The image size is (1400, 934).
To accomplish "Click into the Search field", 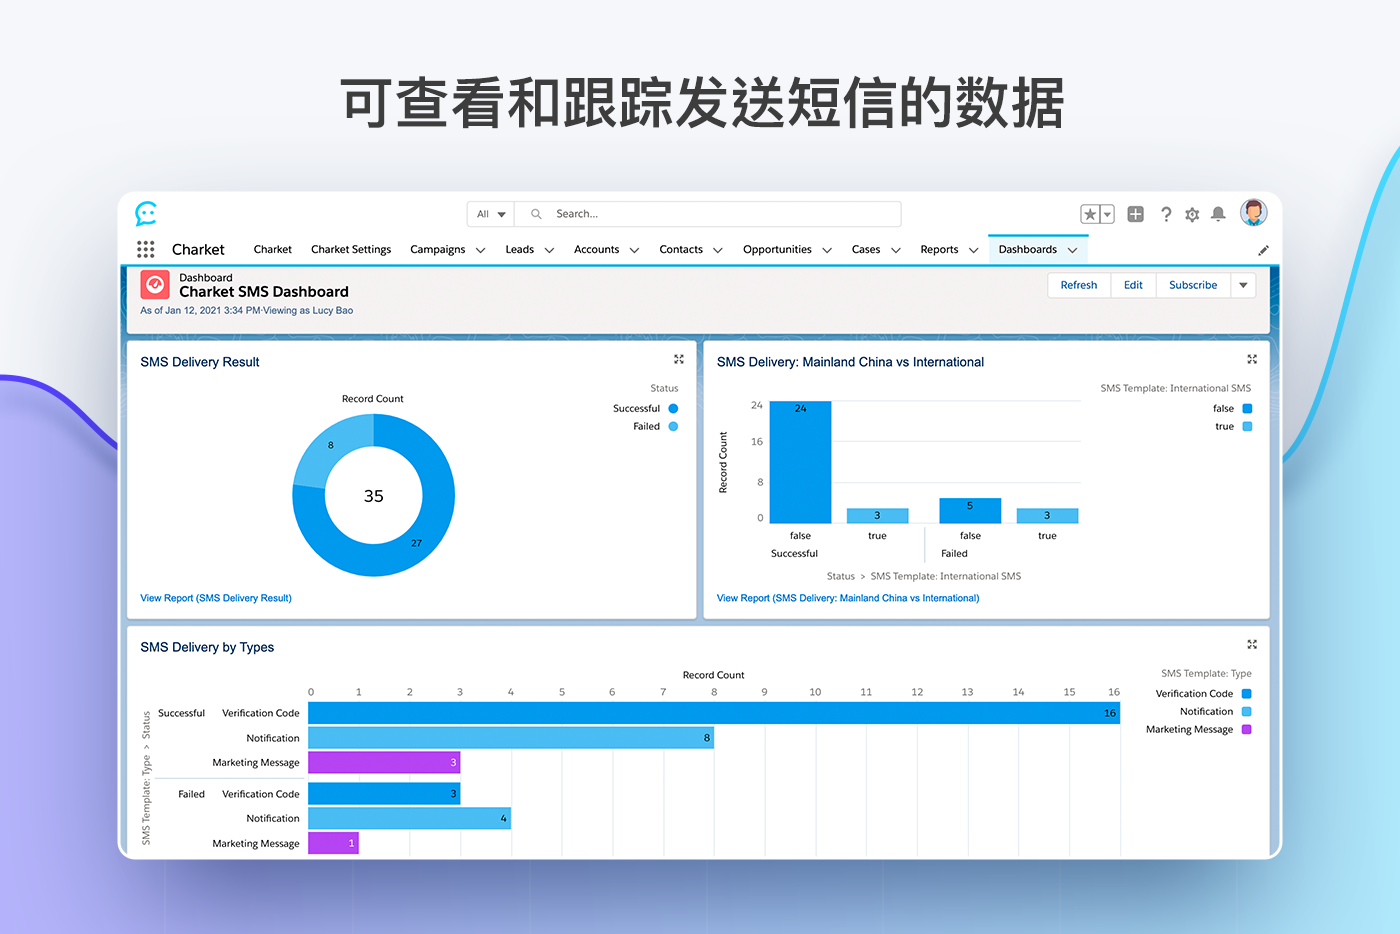I will coord(707,214).
